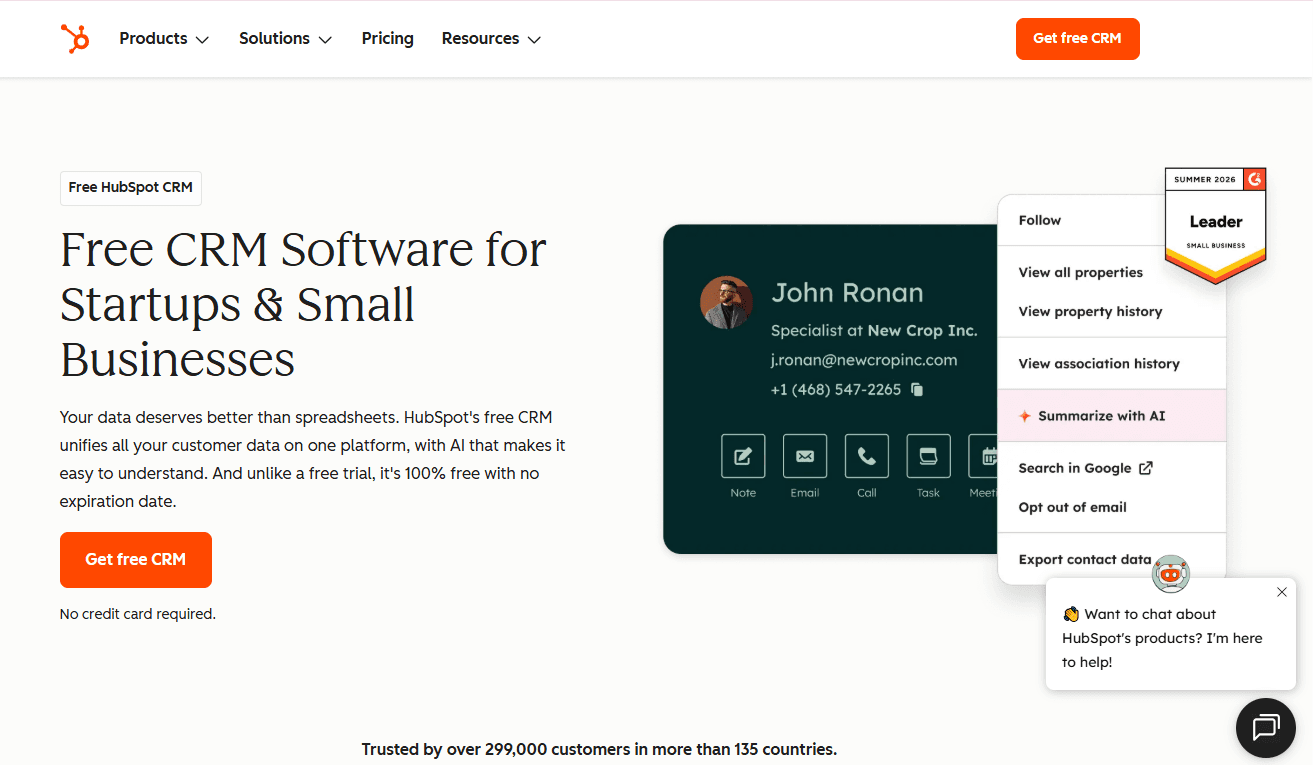The width and height of the screenshot is (1313, 765).
Task: Click the header Get free CRM button
Action: pos(1077,39)
